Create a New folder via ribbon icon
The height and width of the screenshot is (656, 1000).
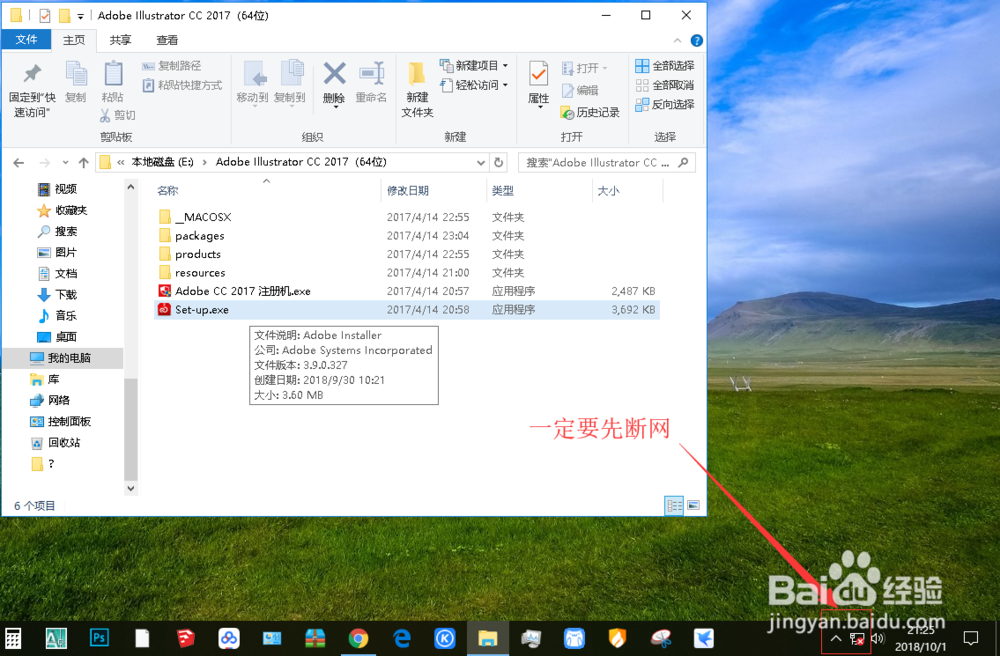417,75
